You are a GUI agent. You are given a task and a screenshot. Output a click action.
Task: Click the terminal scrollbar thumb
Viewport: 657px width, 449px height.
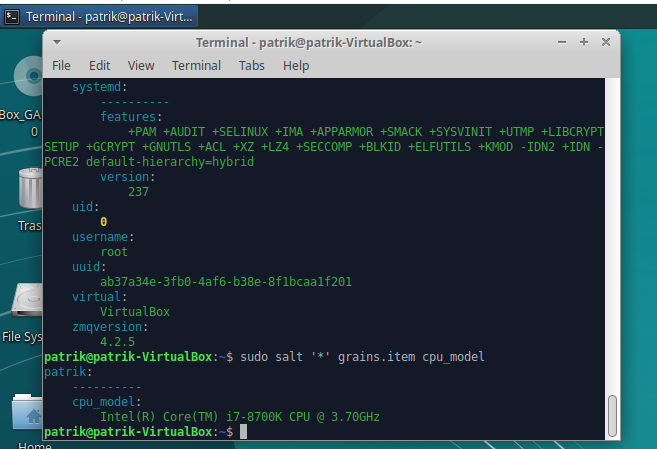coord(612,415)
